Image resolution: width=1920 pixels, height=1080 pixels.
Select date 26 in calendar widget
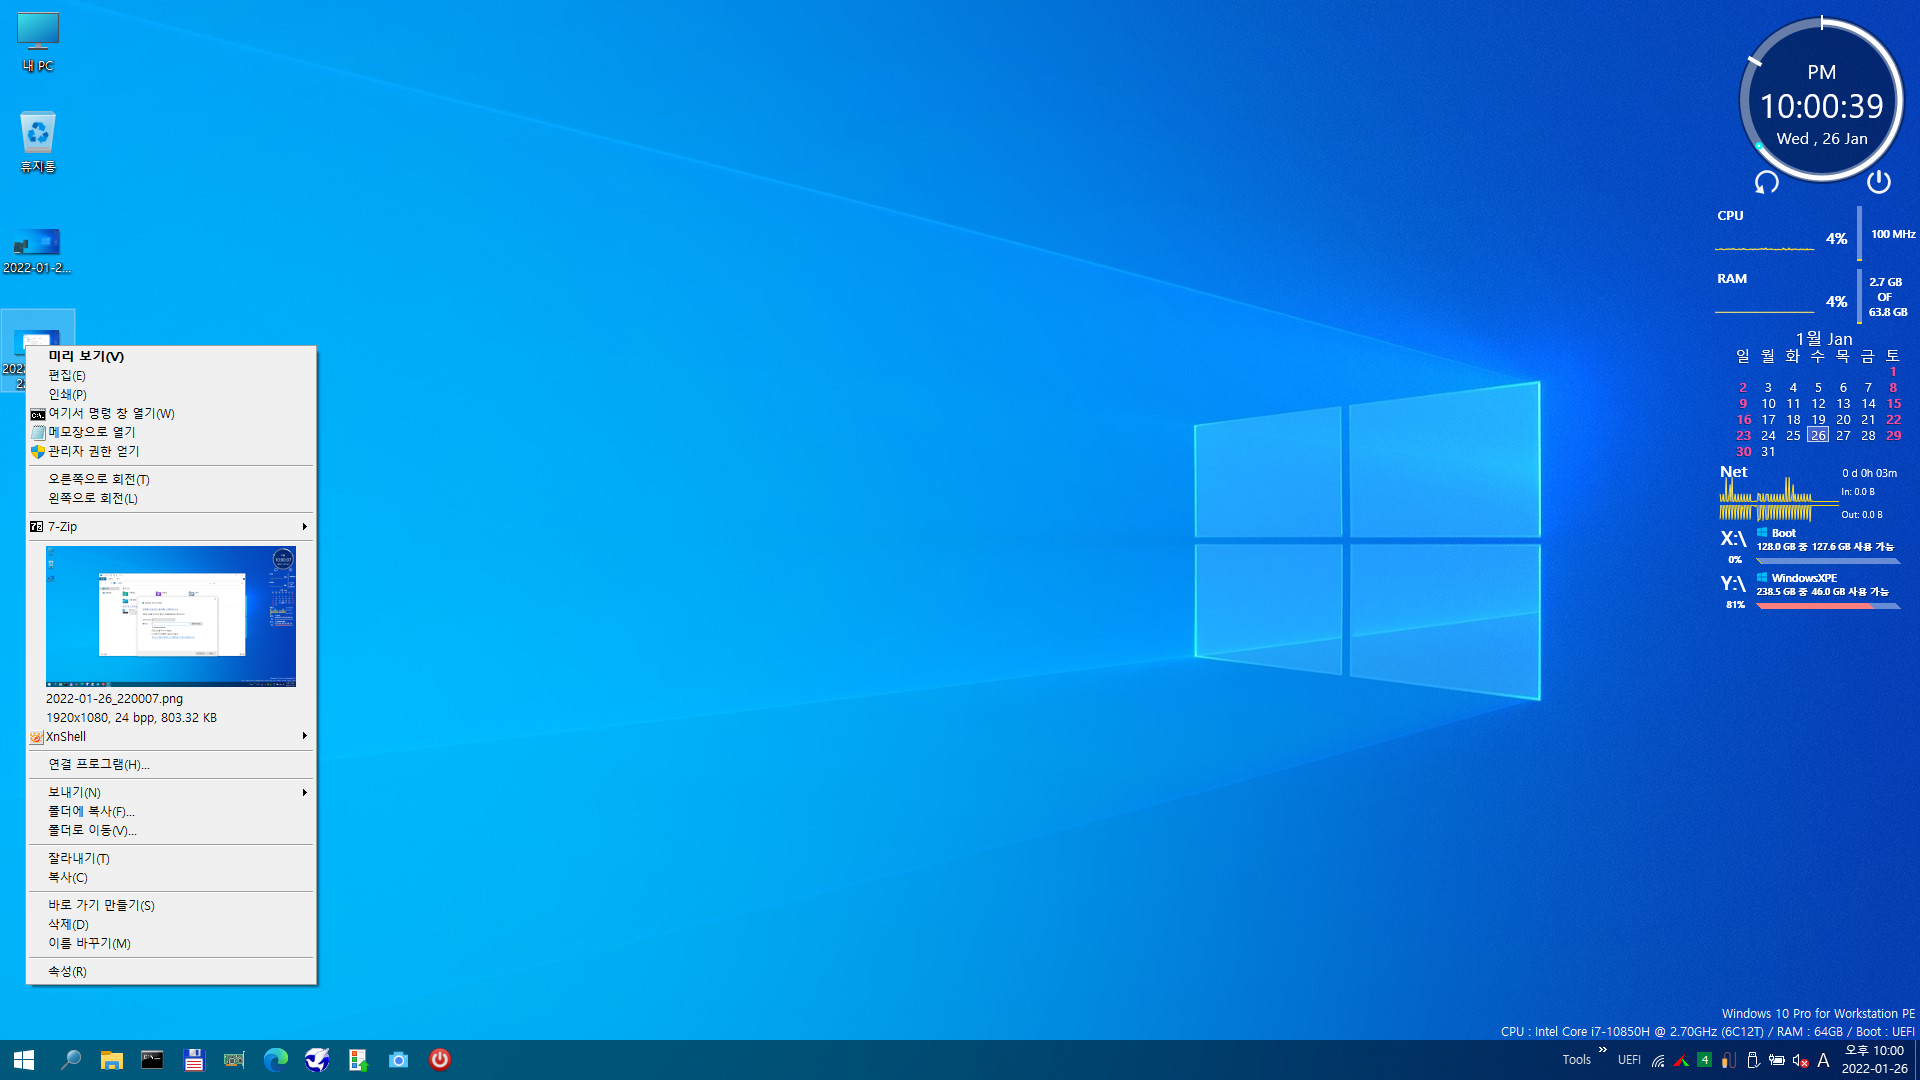click(x=1818, y=435)
